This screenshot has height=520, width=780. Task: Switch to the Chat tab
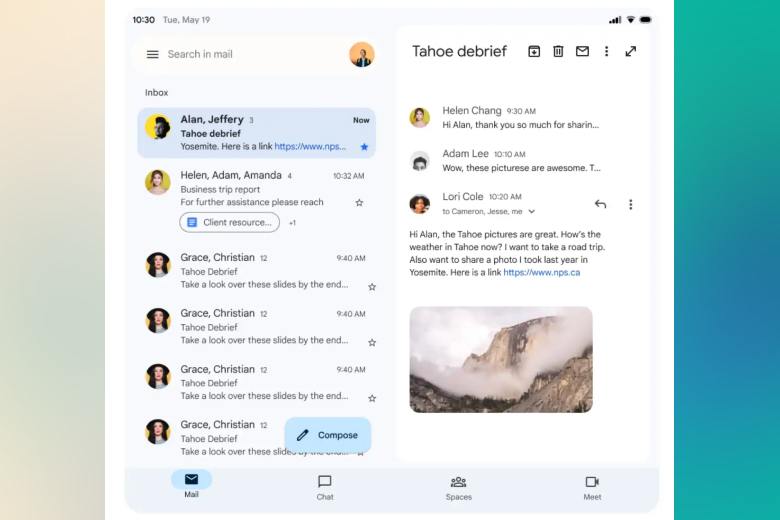[325, 488]
